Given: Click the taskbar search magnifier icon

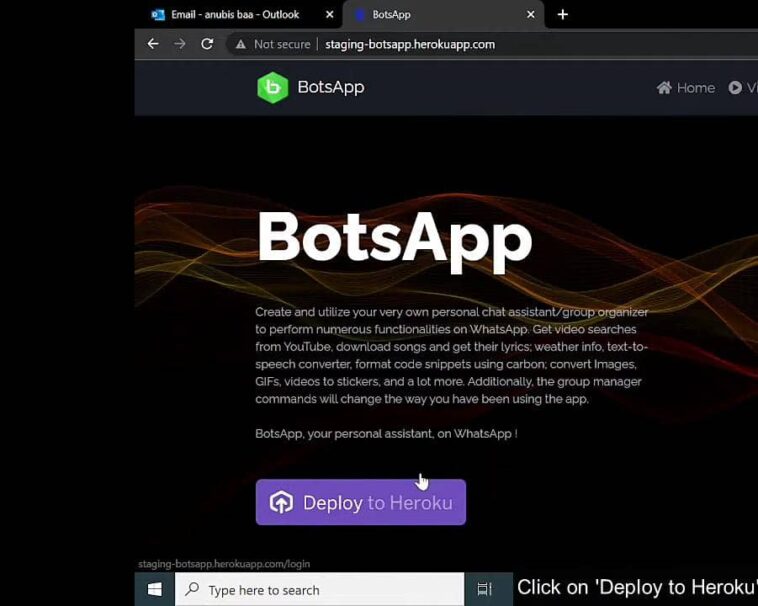Looking at the screenshot, I should (x=192, y=589).
